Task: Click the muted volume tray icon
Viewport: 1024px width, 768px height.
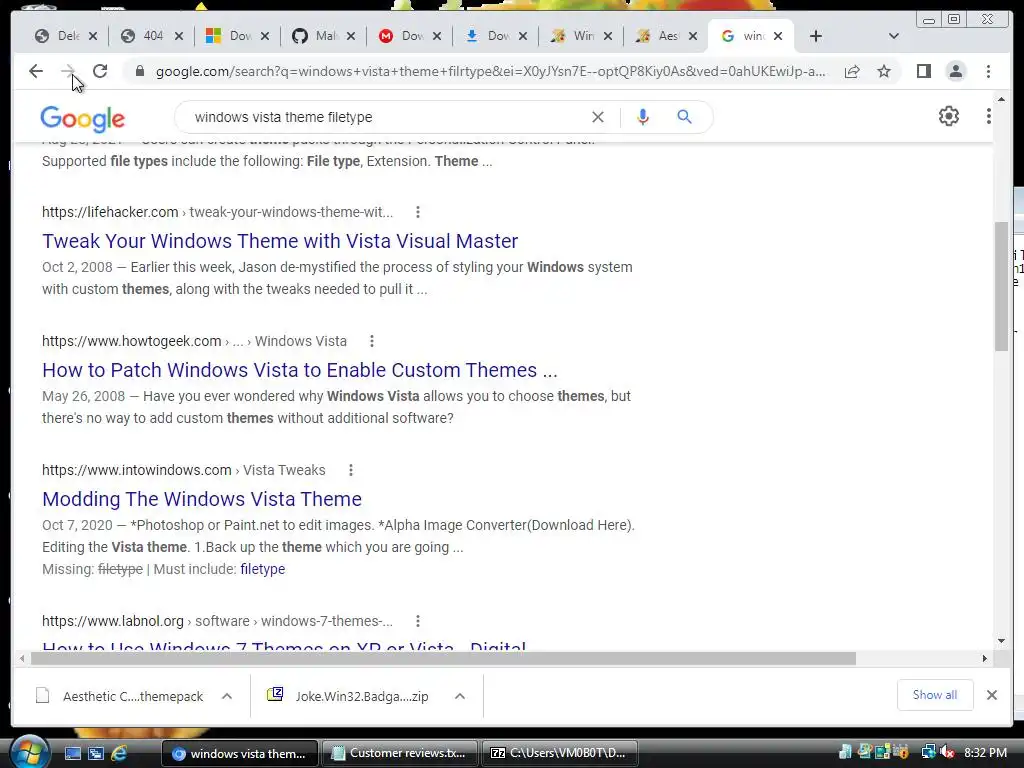Action: [947, 752]
